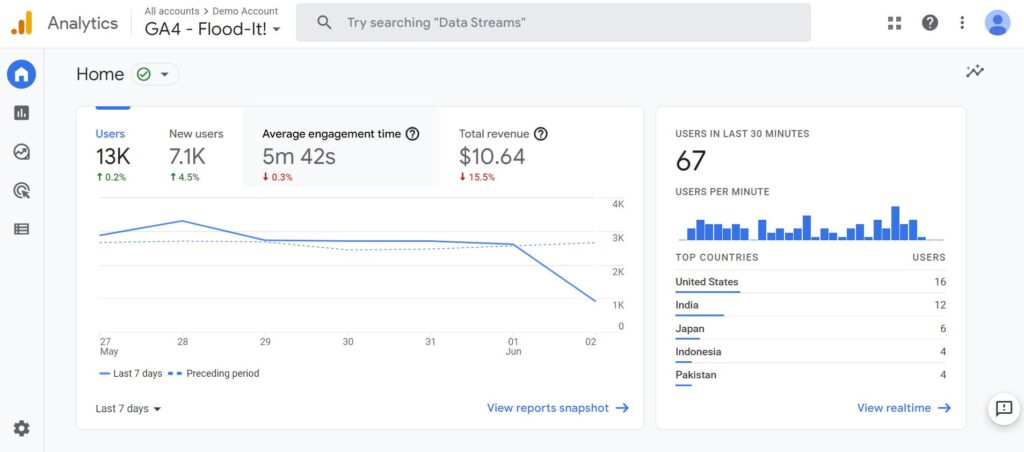Open the Explore icon in sidebar
Image resolution: width=1024 pixels, height=452 pixels.
(21, 152)
